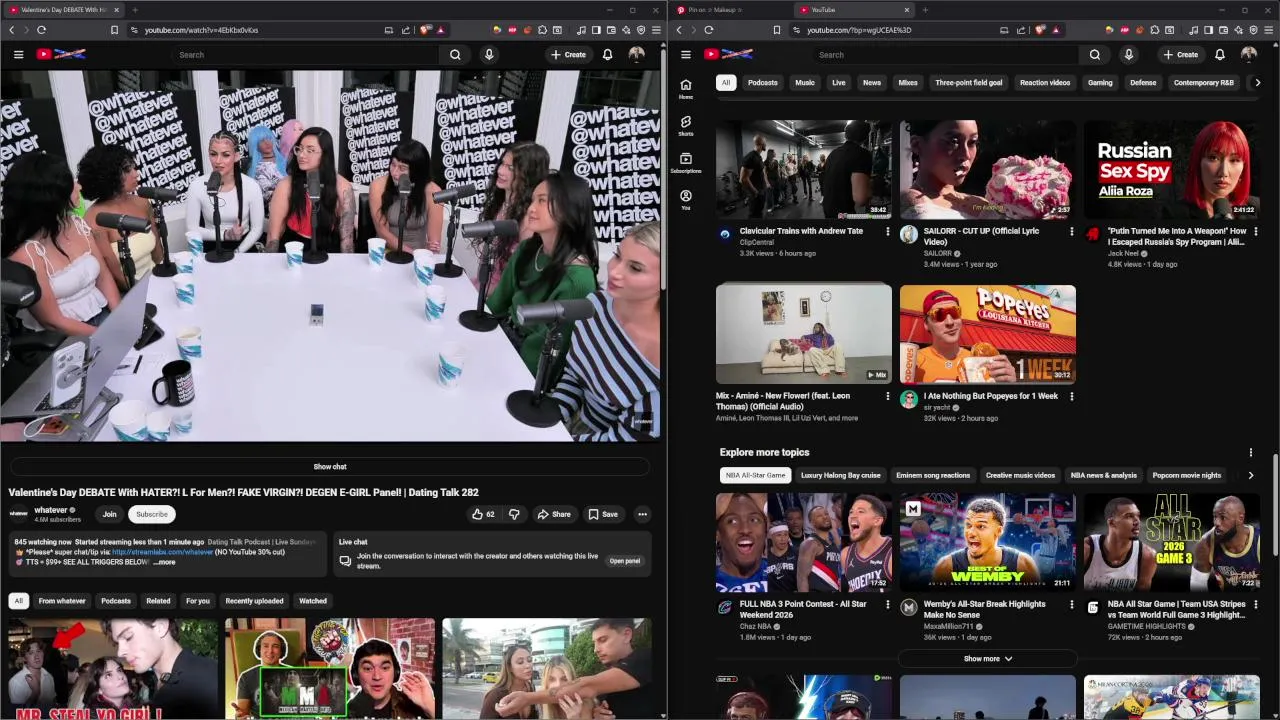Like the Dating Talk 282 video

[484, 514]
